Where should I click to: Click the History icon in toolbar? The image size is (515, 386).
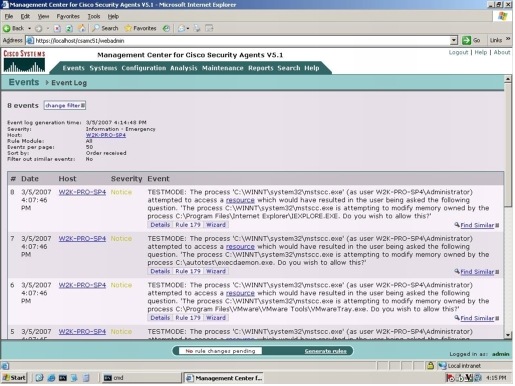coord(166,28)
